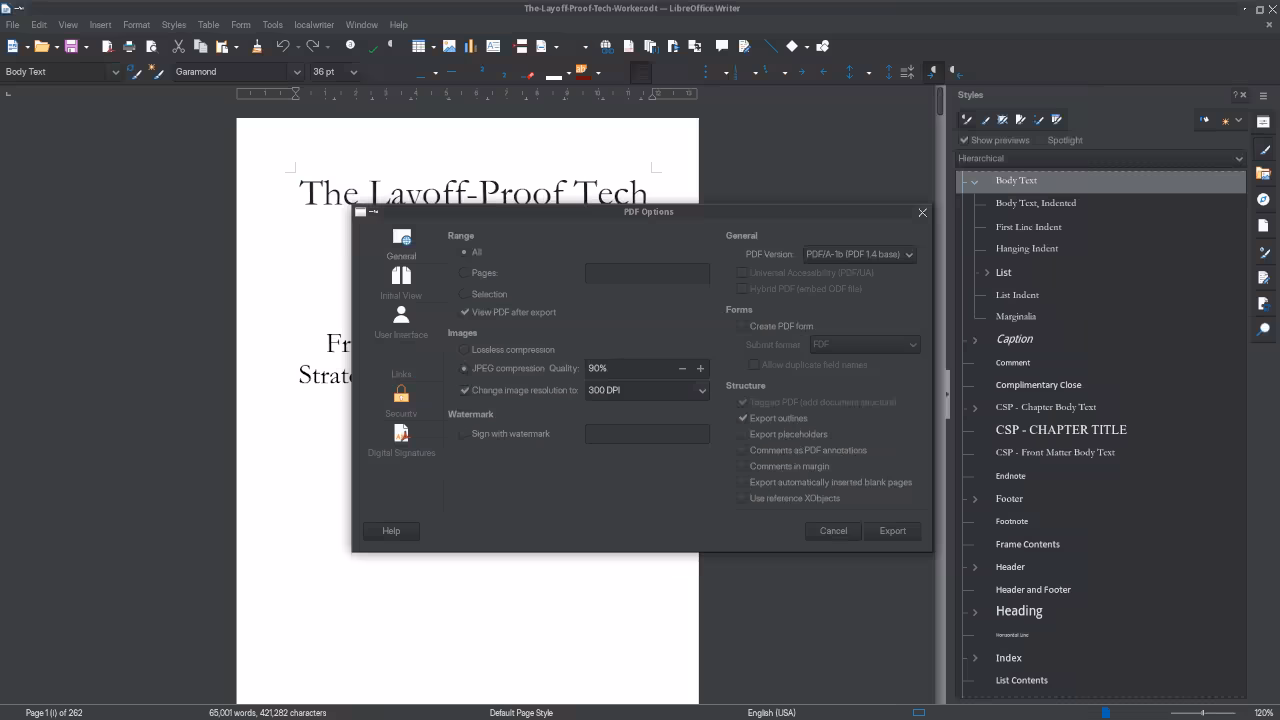Open the image resolution 300 DPI dropdown
1280x720 pixels.
pos(647,390)
